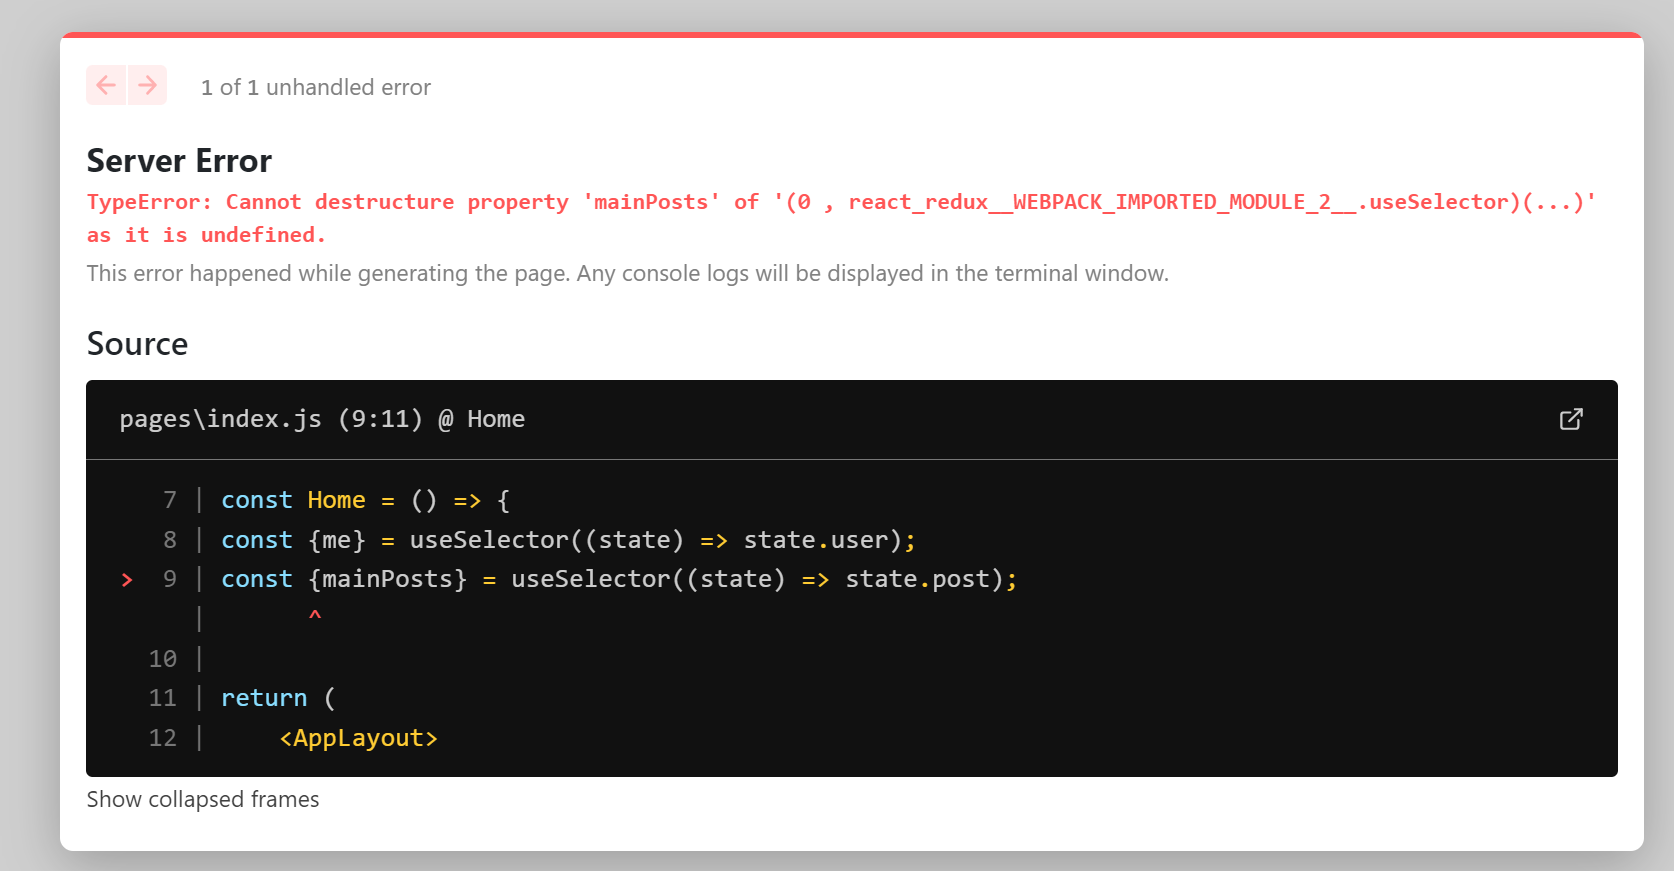Click the '1 of 1 unhandled error' counter
1674x871 pixels.
pyautogui.click(x=316, y=88)
